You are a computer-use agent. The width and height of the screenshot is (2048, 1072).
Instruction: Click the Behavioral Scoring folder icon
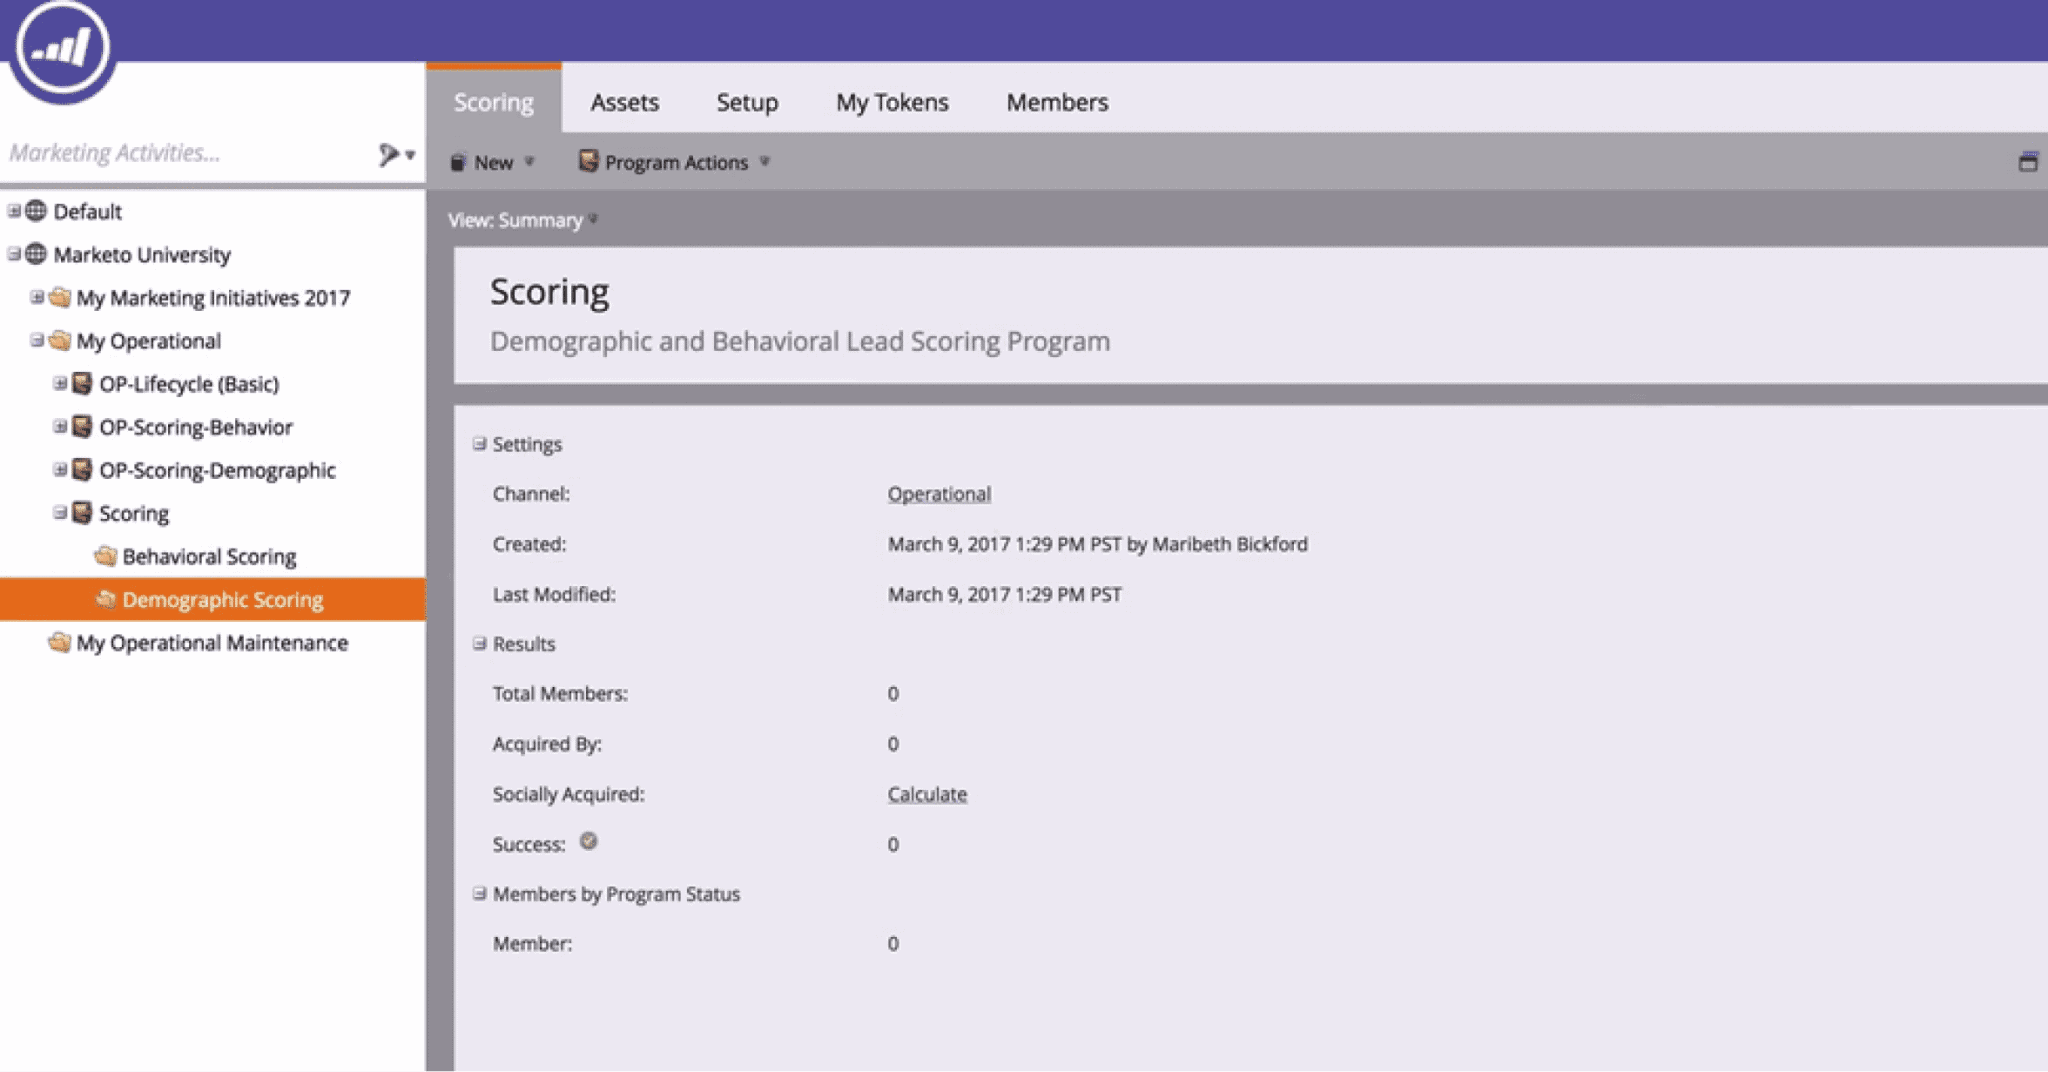click(x=105, y=556)
